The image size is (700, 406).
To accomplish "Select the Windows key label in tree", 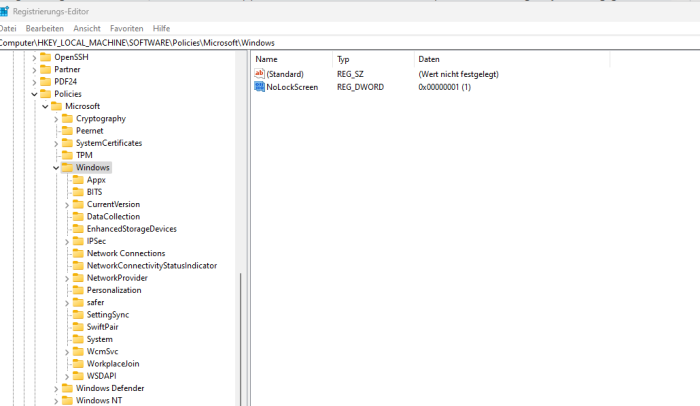I will [x=92, y=167].
